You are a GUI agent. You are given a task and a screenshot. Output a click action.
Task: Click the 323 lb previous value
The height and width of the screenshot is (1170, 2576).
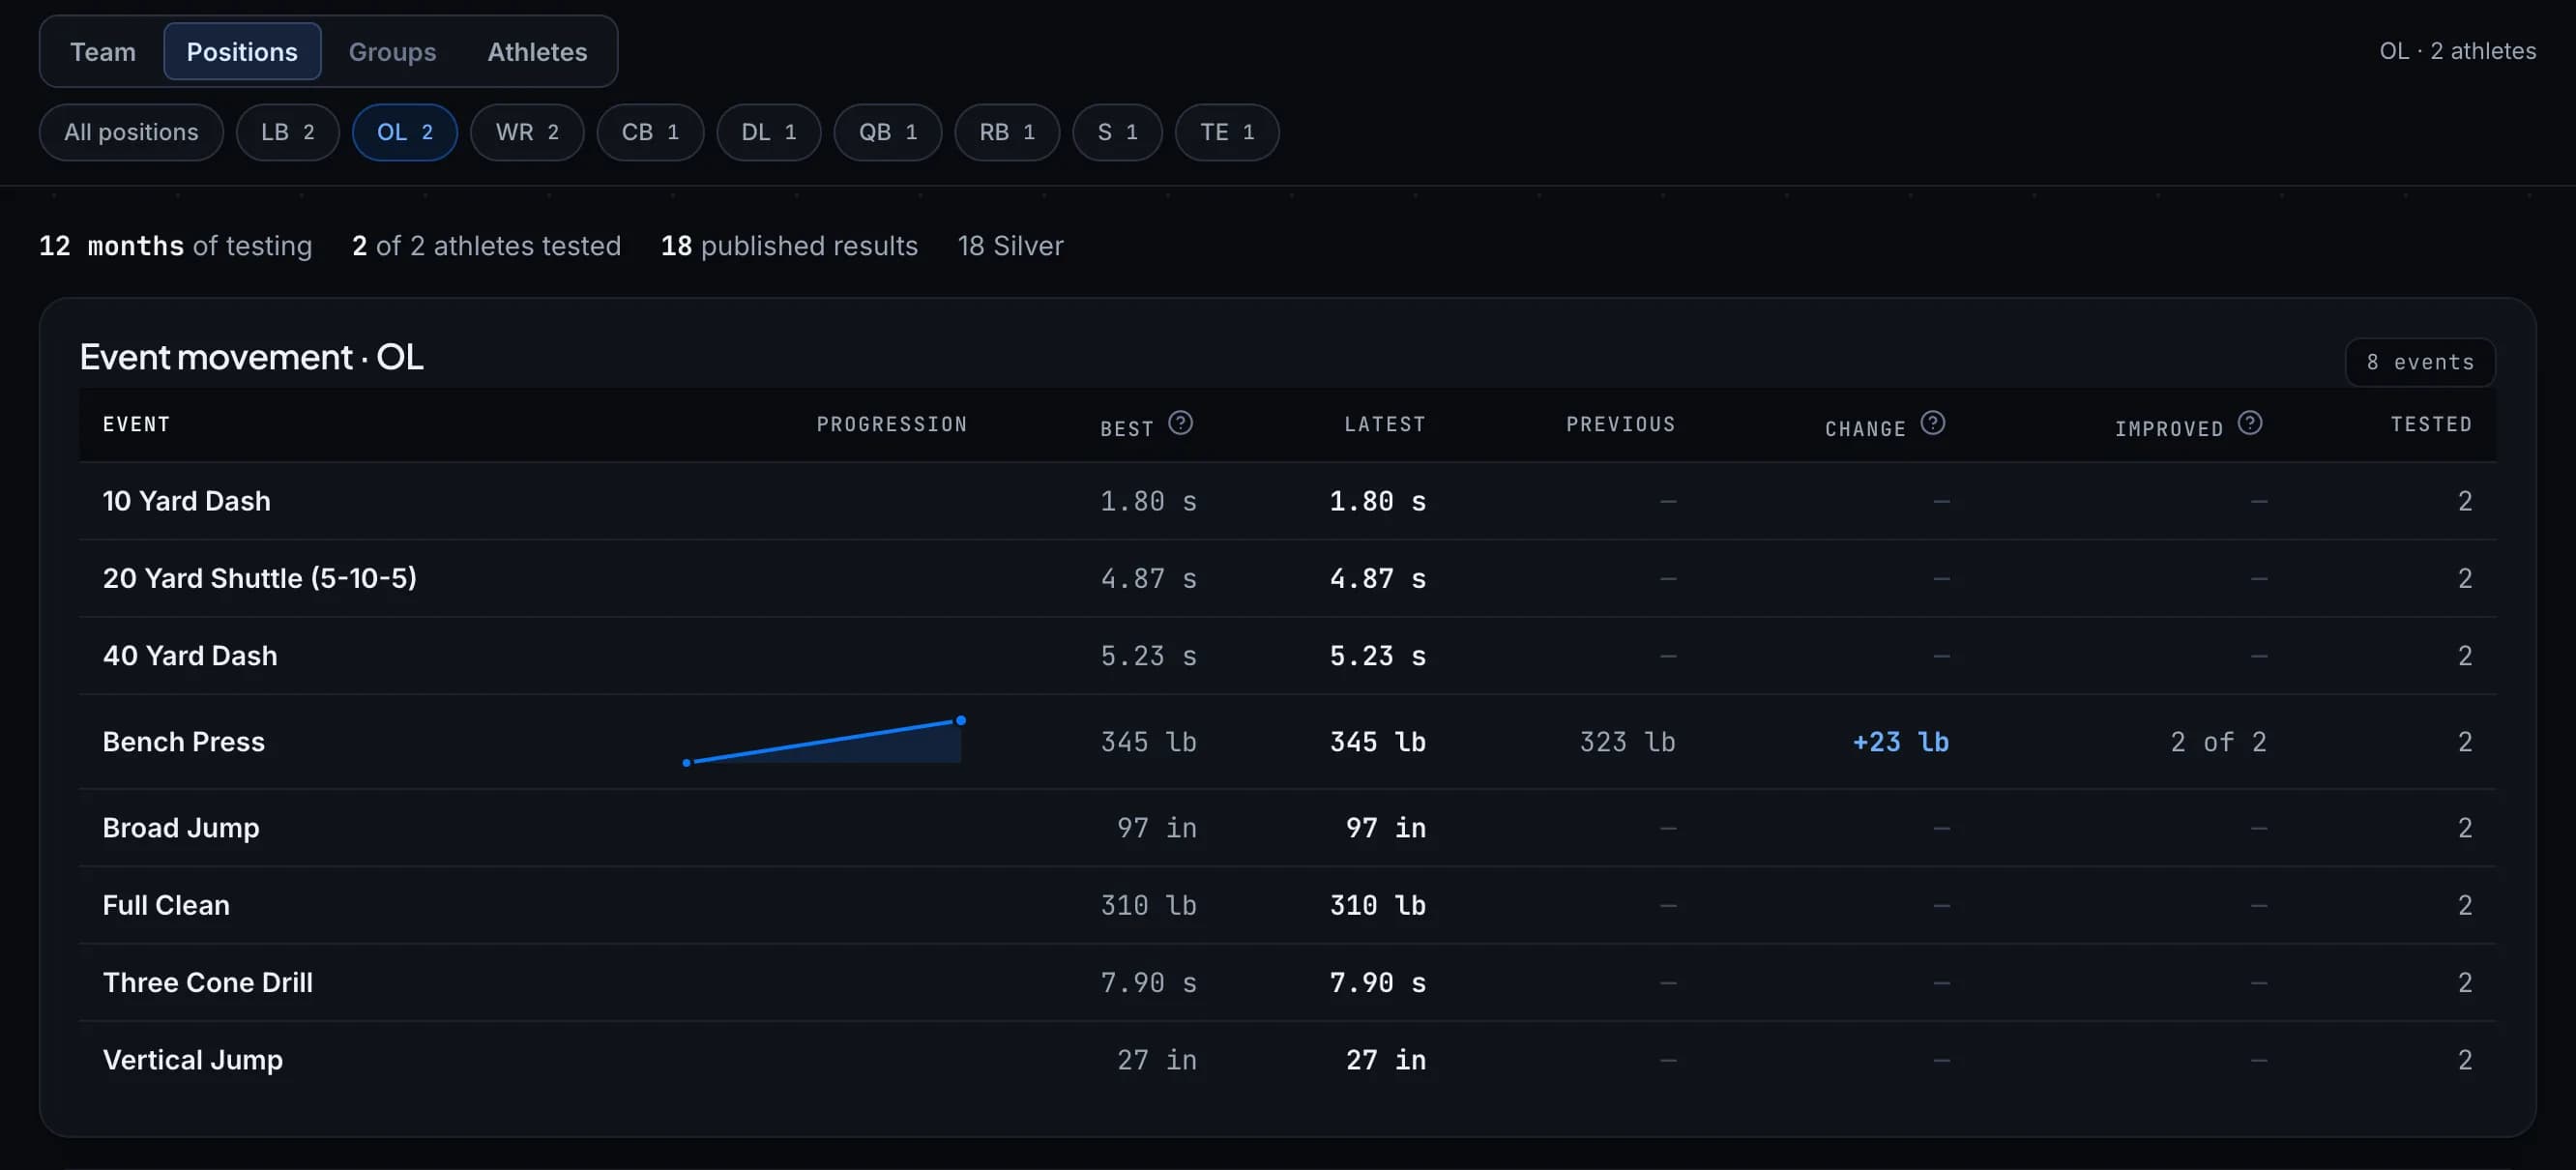click(x=1627, y=742)
